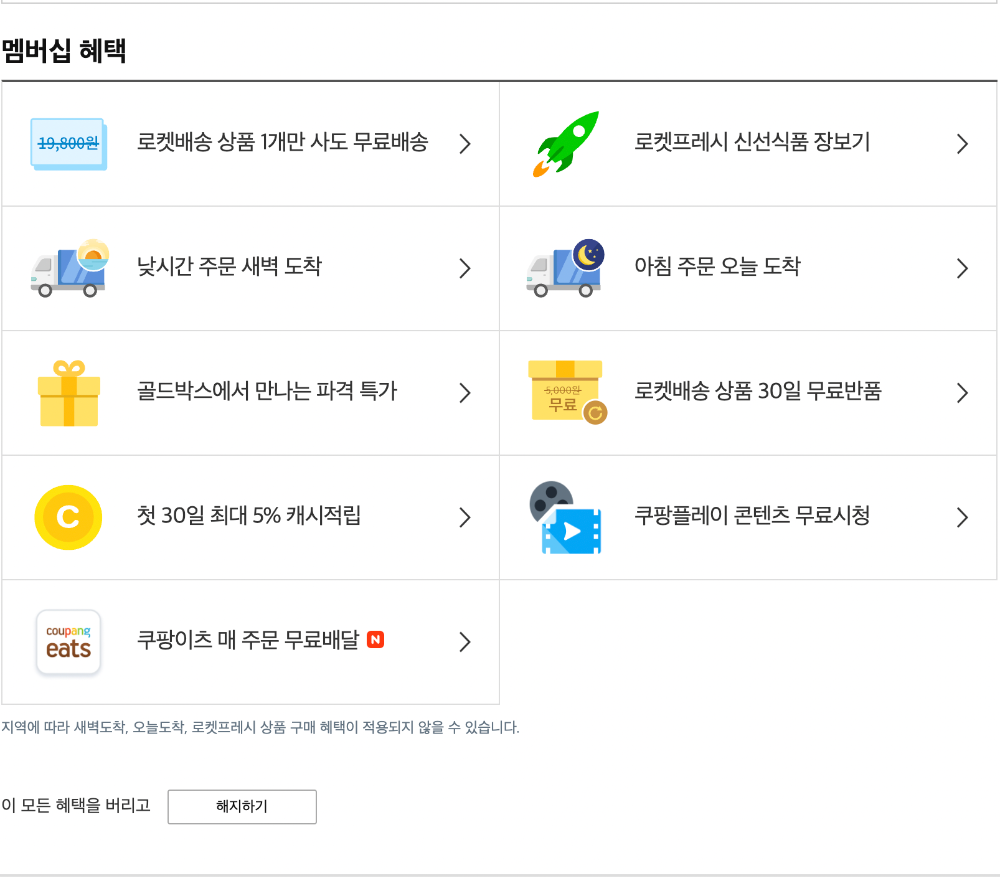Image resolution: width=1000 pixels, height=877 pixels.
Task: Click the Coupang Eats logo icon
Action: click(x=68, y=642)
